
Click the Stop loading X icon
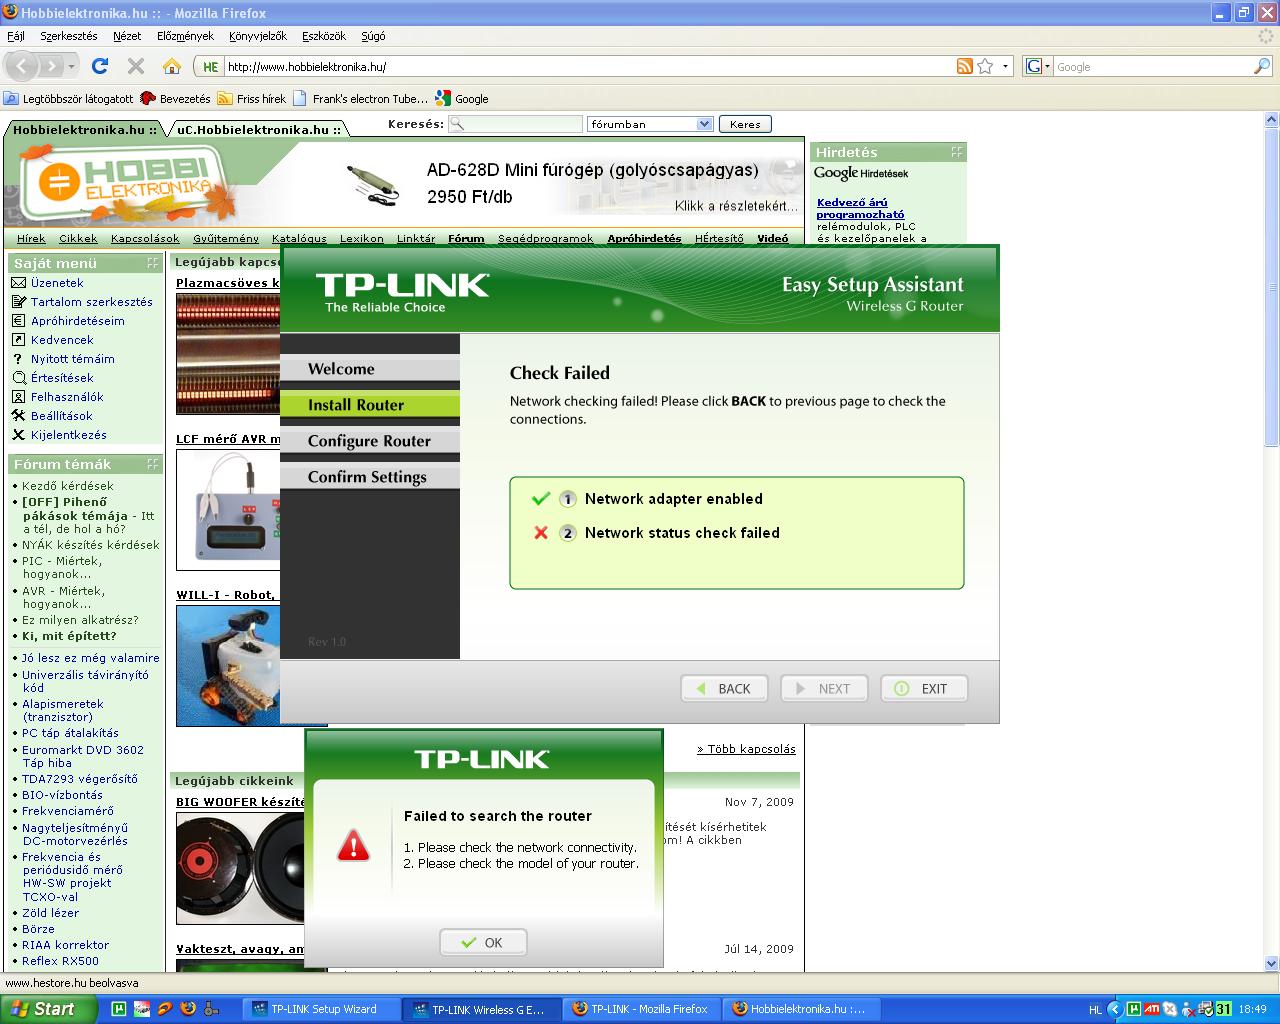tap(136, 66)
